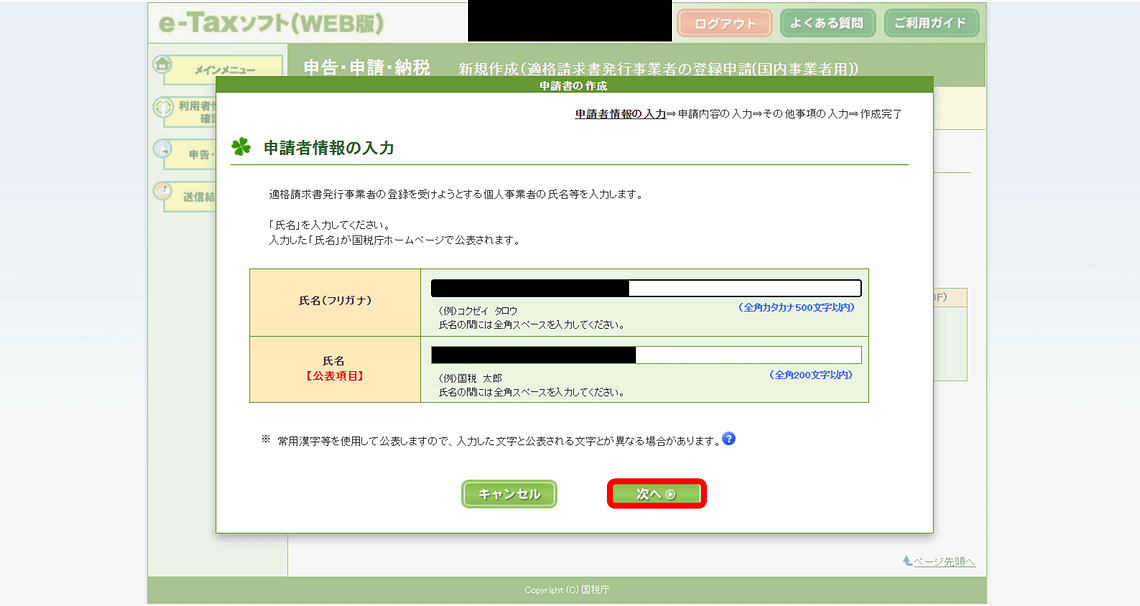Open the ご利用ガイド page
1140x606 pixels.
930,23
